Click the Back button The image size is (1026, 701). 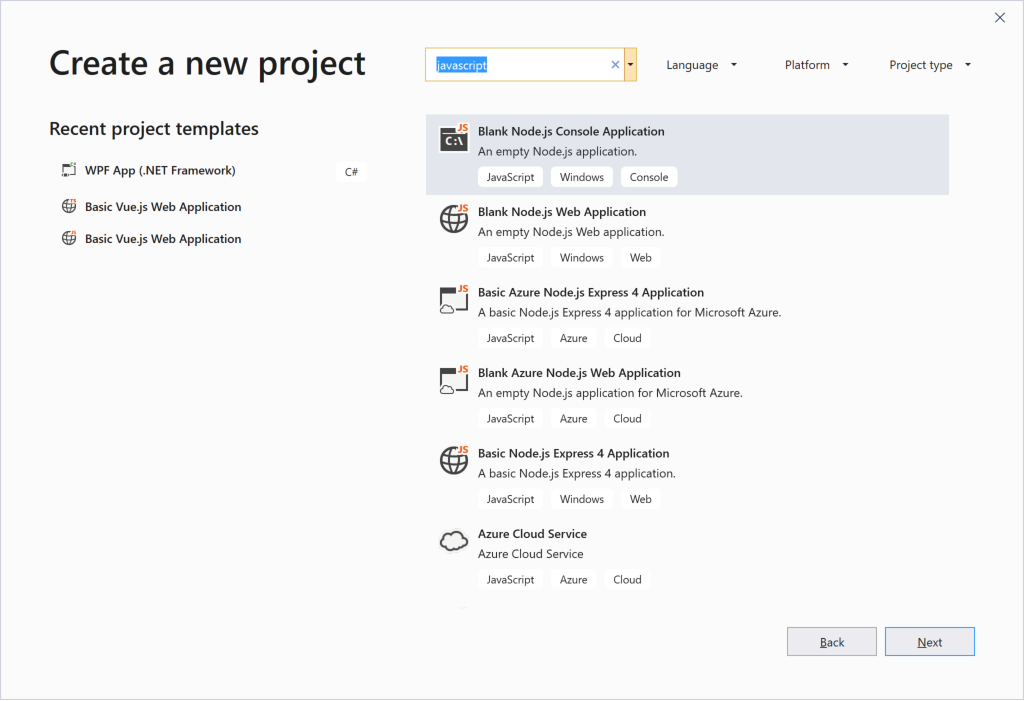pos(832,642)
